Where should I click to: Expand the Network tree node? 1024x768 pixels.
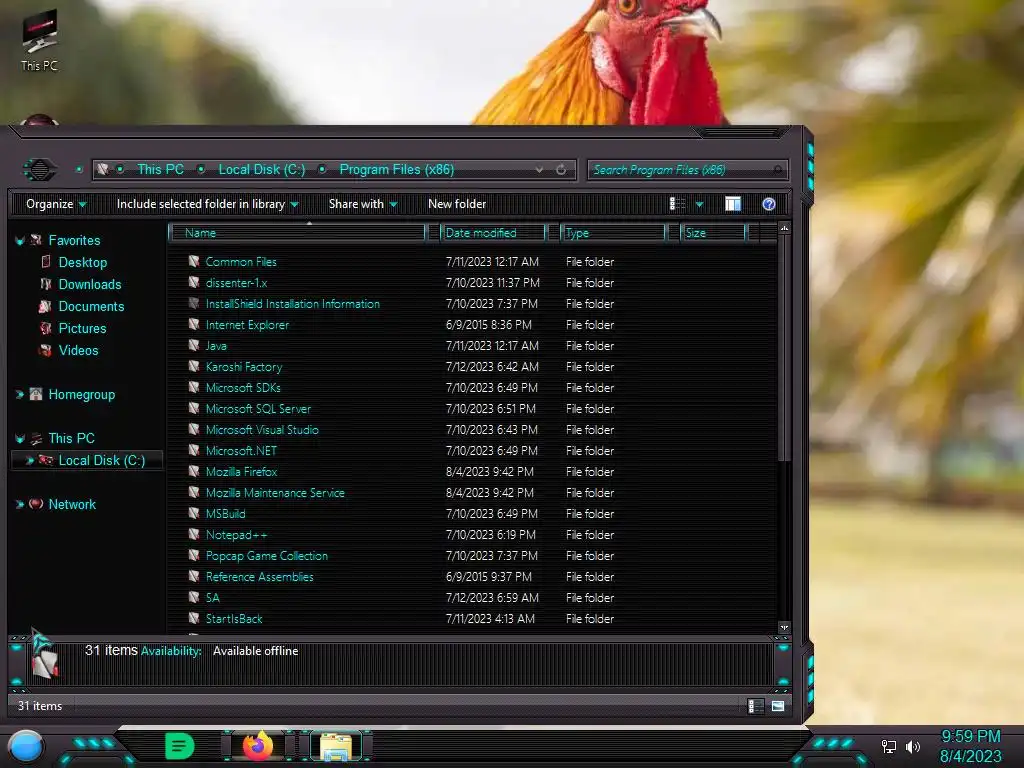(x=20, y=504)
